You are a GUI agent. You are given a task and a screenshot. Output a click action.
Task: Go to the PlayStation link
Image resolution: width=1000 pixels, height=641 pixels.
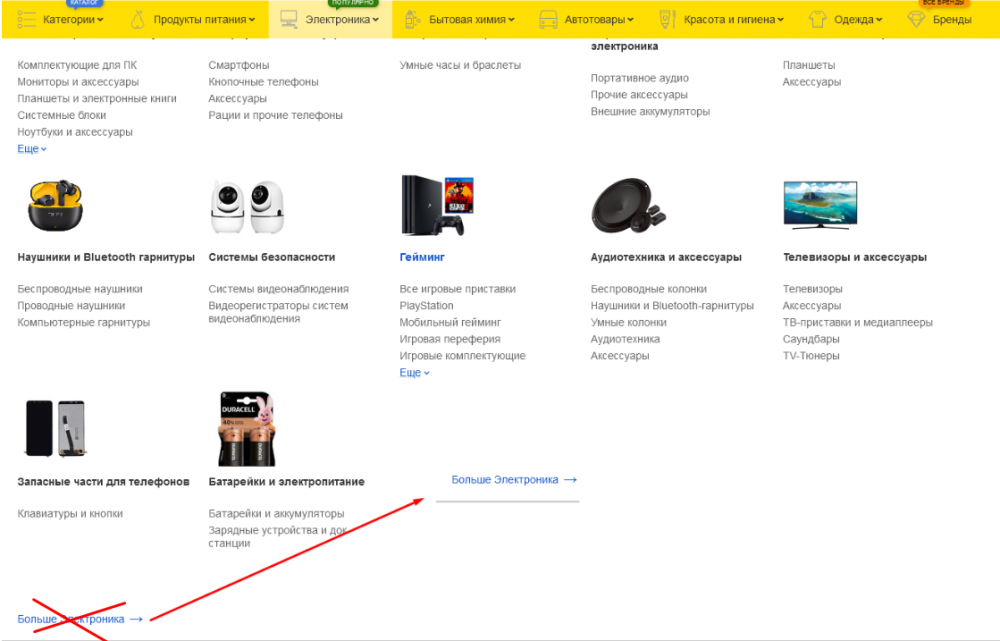click(426, 306)
